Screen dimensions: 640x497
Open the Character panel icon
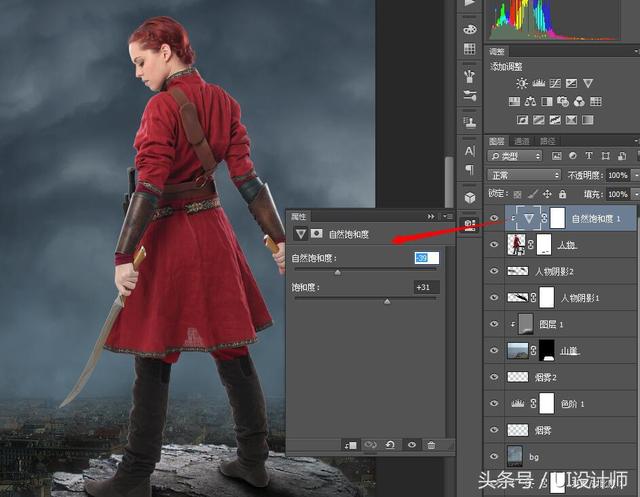(x=470, y=151)
